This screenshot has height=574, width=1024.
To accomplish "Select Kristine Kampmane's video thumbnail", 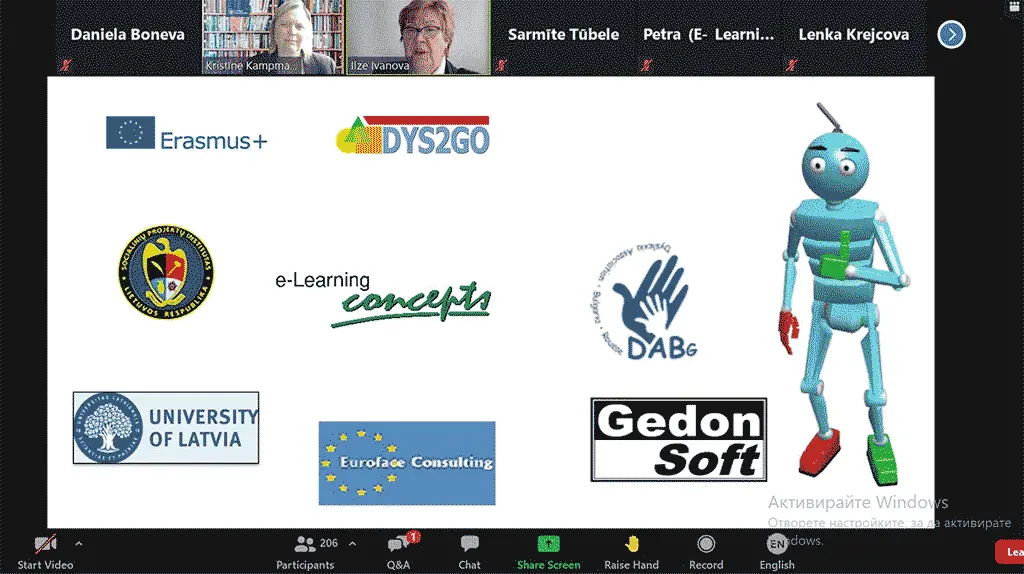I will point(272,37).
